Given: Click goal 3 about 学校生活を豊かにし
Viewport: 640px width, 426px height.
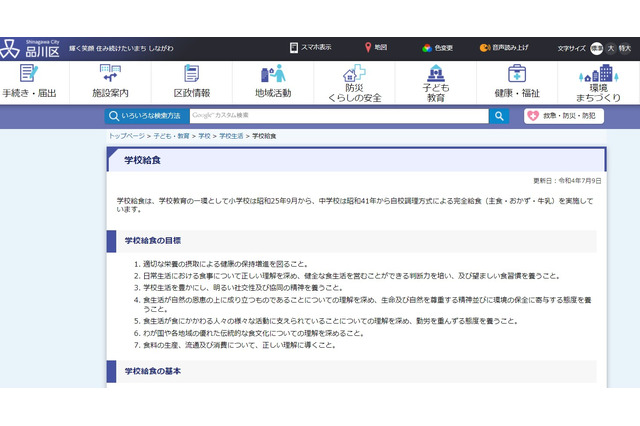Looking at the screenshot, I should click(x=243, y=288).
